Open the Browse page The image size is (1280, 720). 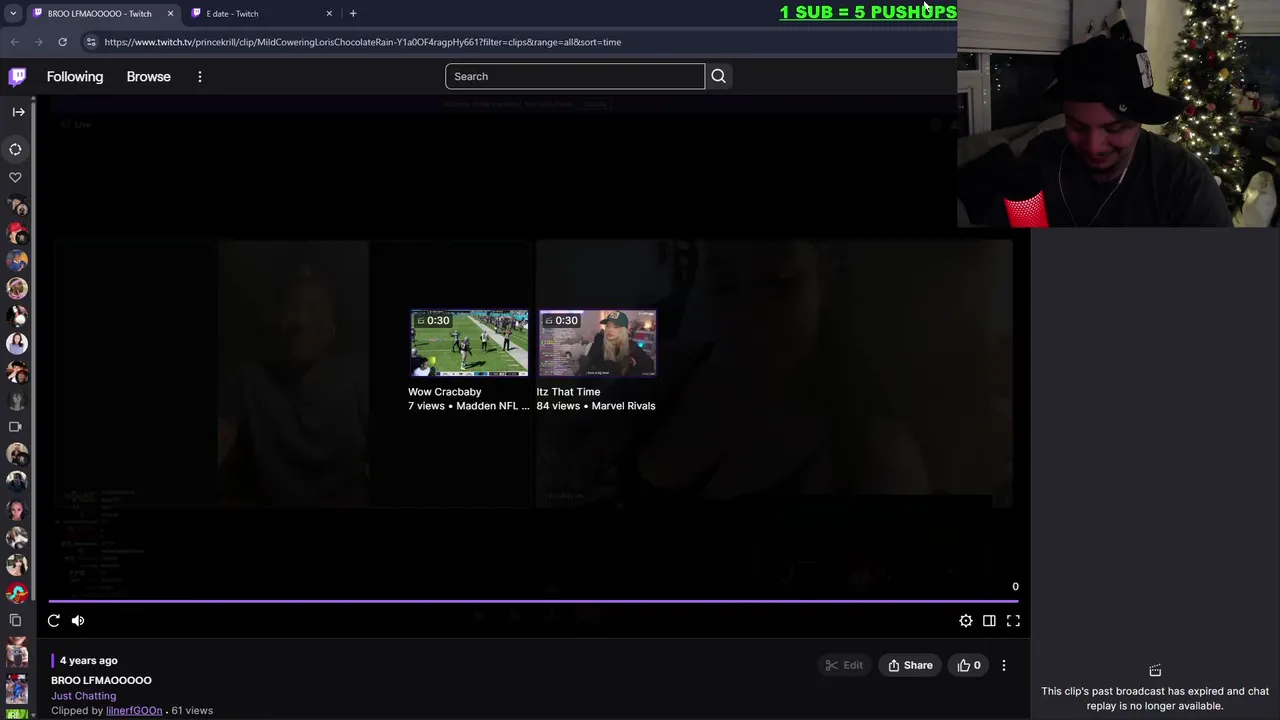tap(148, 77)
